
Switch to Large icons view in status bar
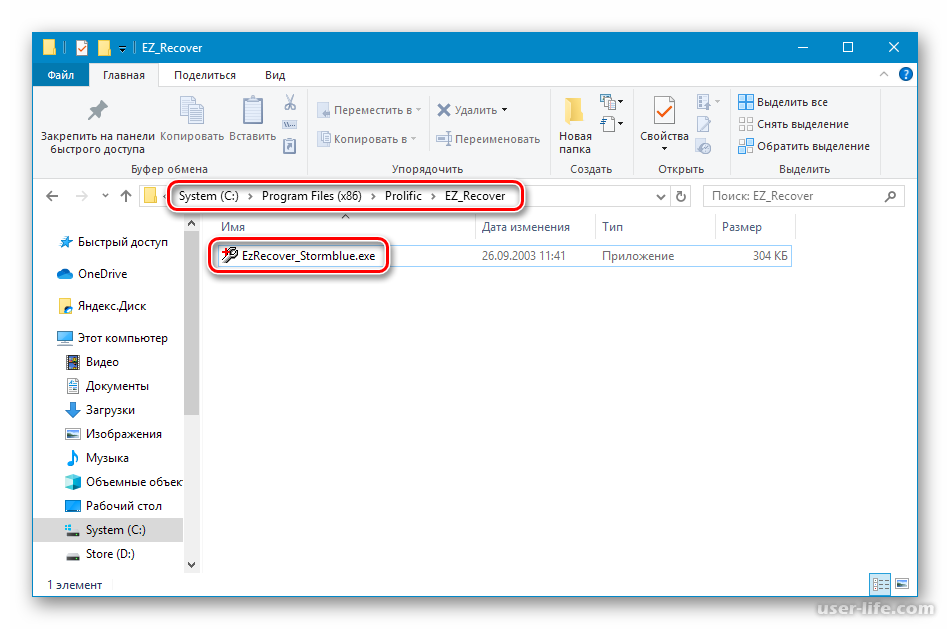click(x=902, y=584)
